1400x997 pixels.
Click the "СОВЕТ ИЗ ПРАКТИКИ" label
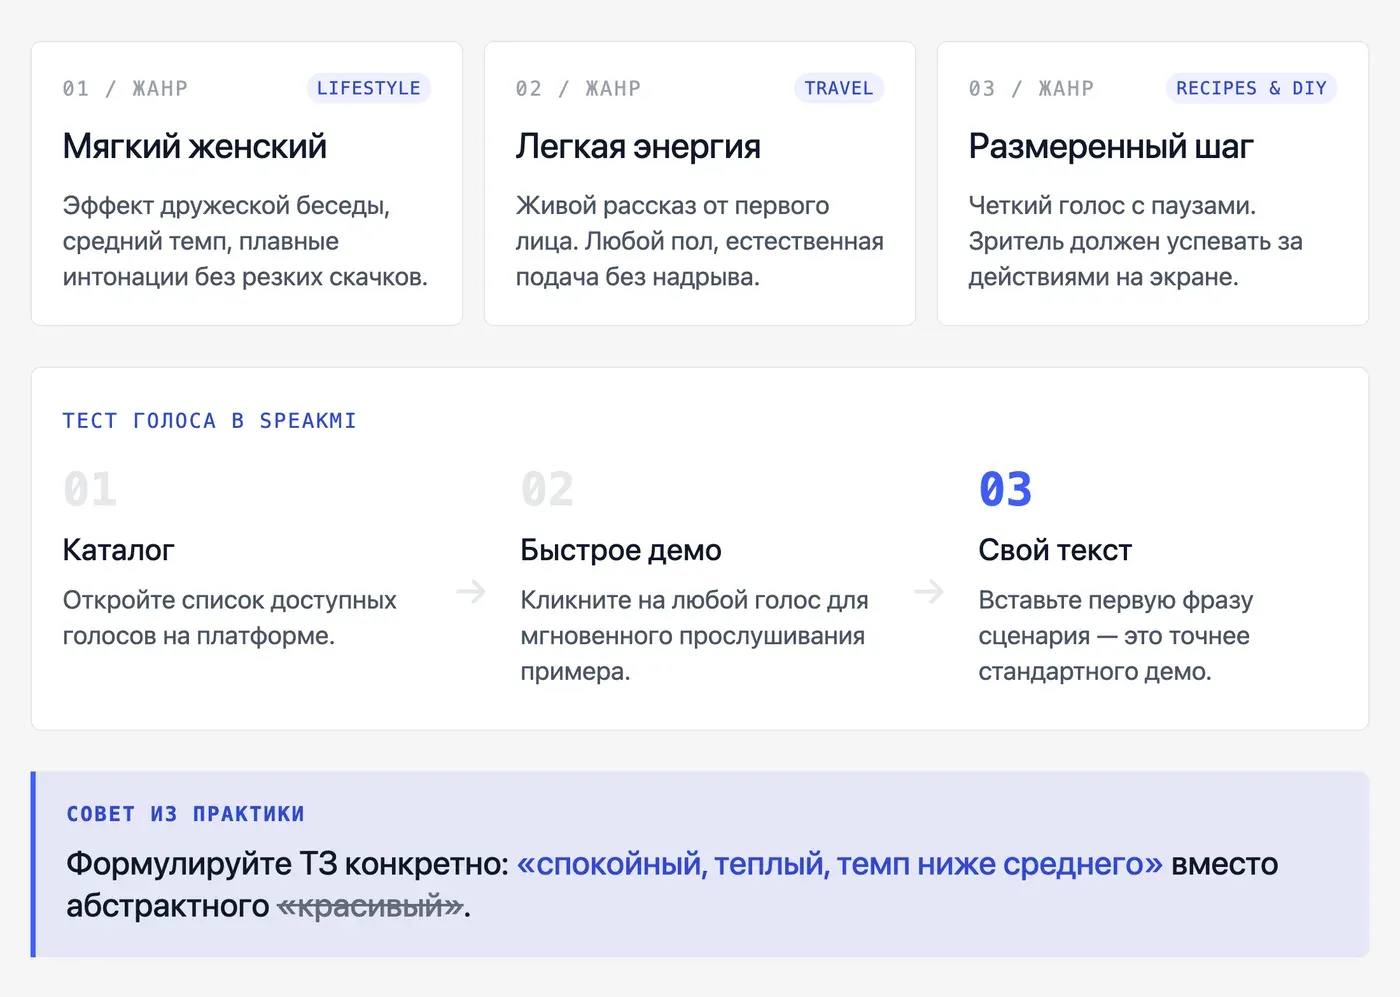coord(185,814)
